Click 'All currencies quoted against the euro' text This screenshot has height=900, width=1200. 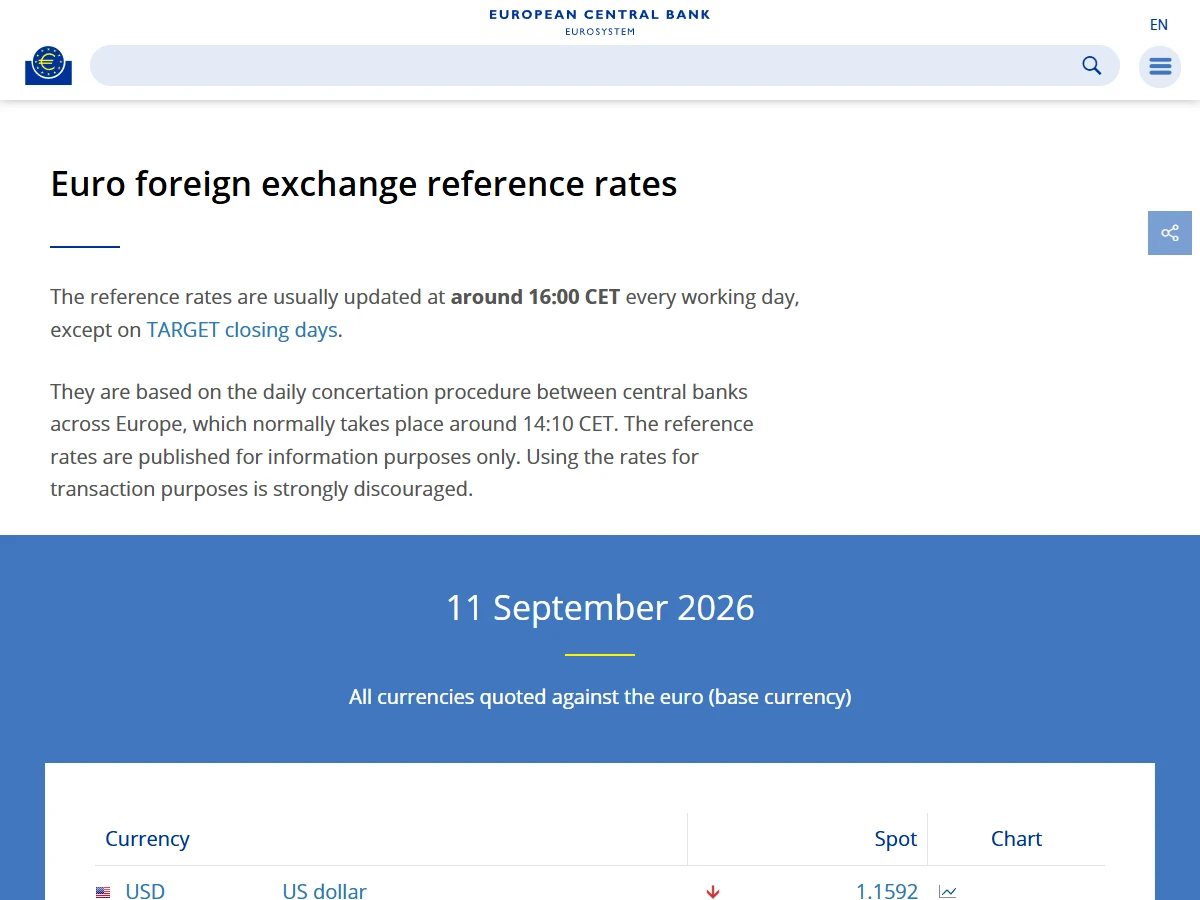point(600,697)
